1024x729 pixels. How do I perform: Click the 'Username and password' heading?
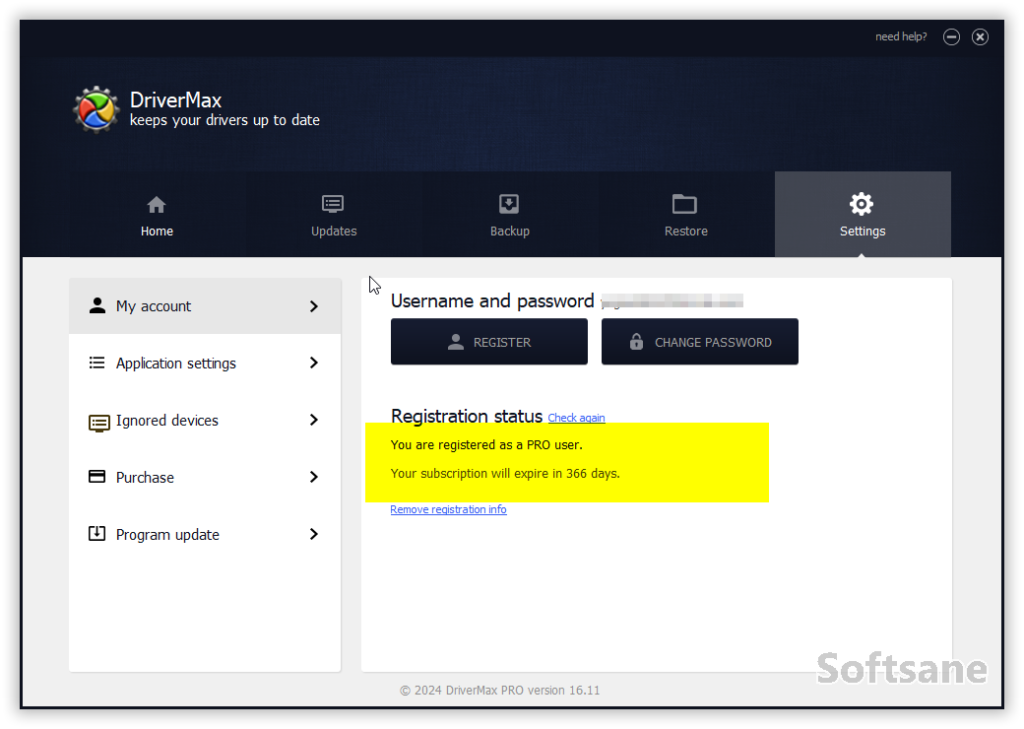[492, 301]
